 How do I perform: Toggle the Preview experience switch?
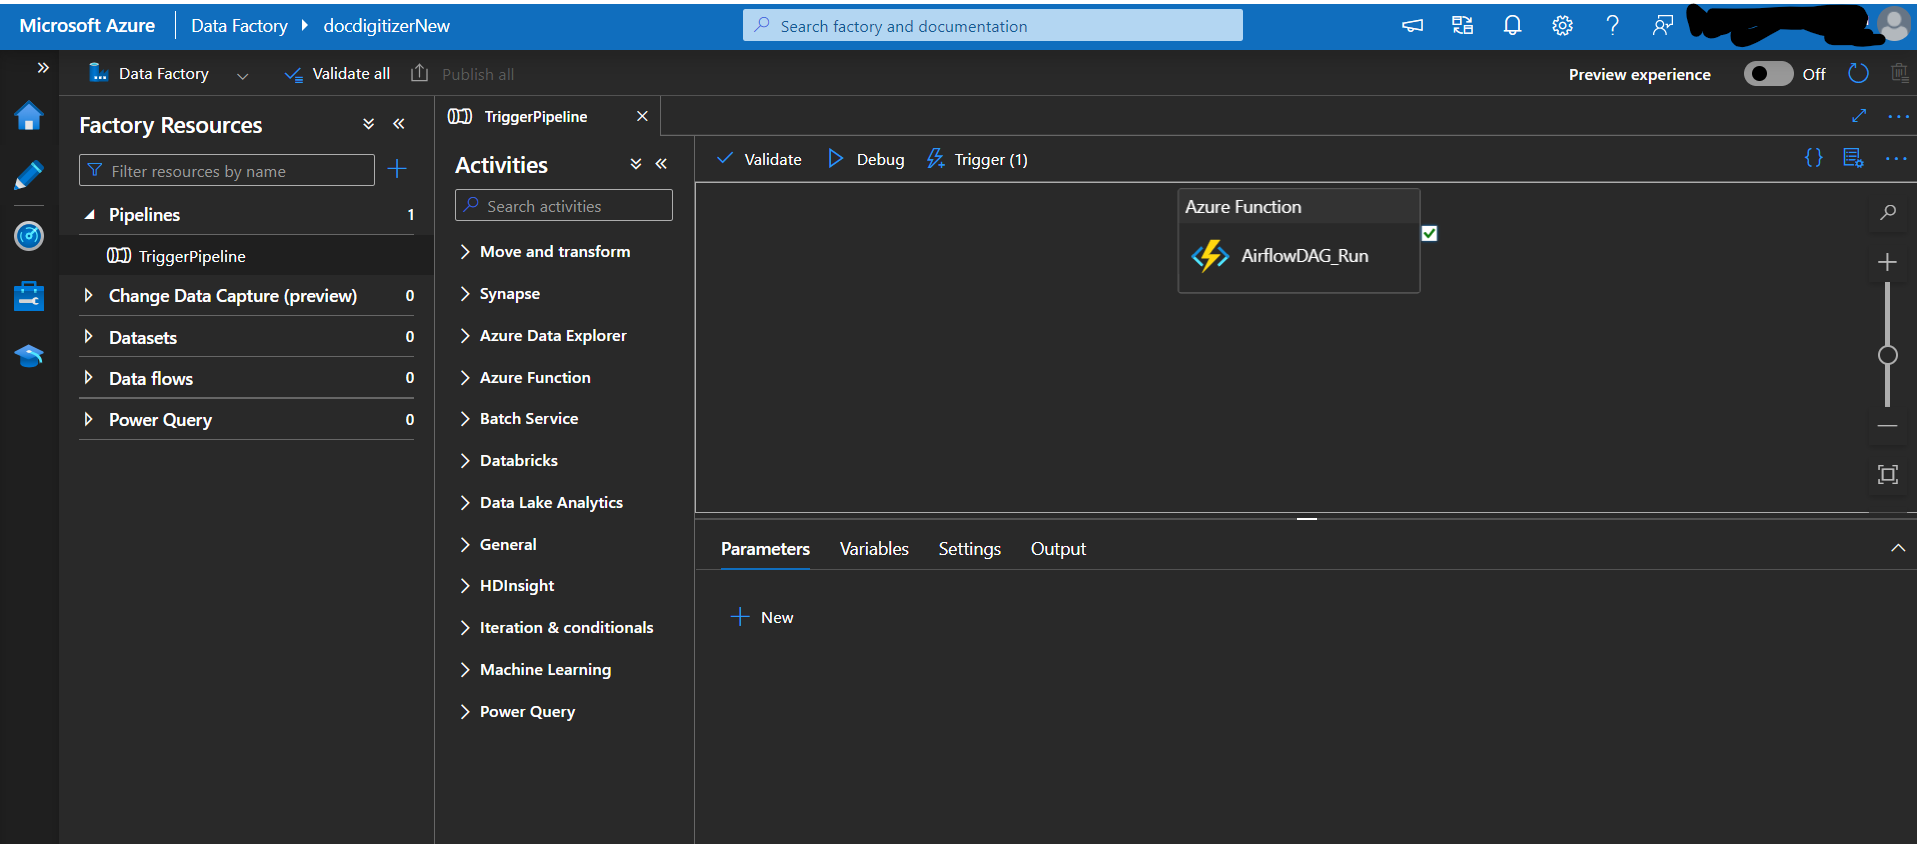(1768, 74)
